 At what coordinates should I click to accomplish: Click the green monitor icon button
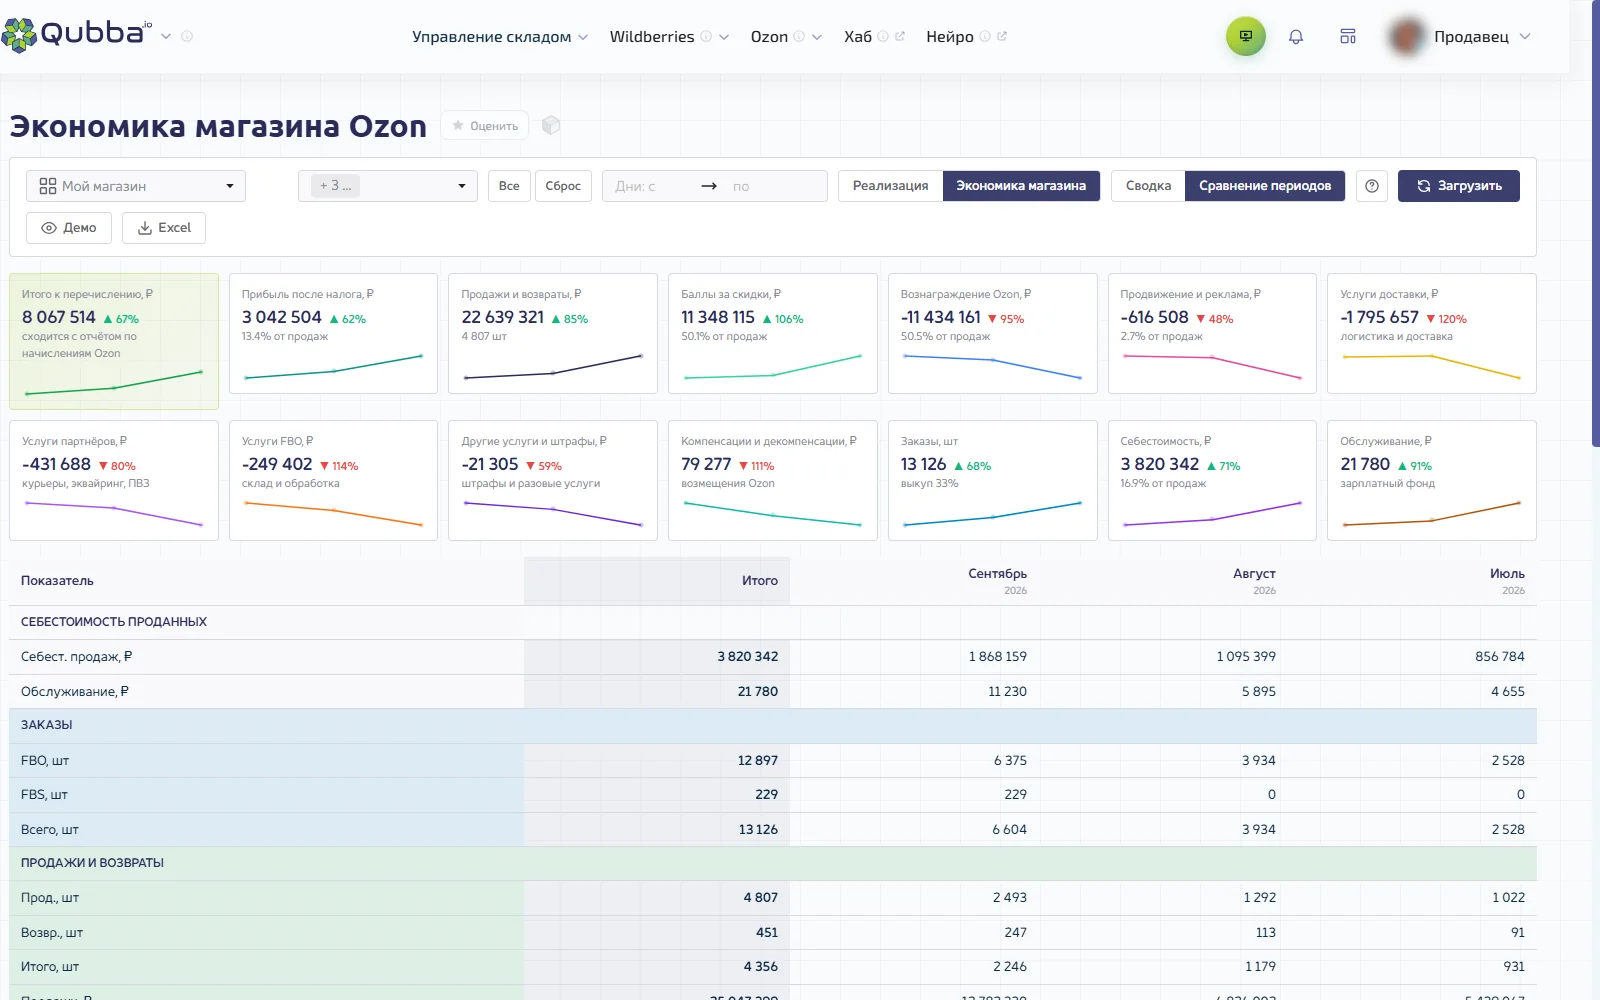(1246, 37)
